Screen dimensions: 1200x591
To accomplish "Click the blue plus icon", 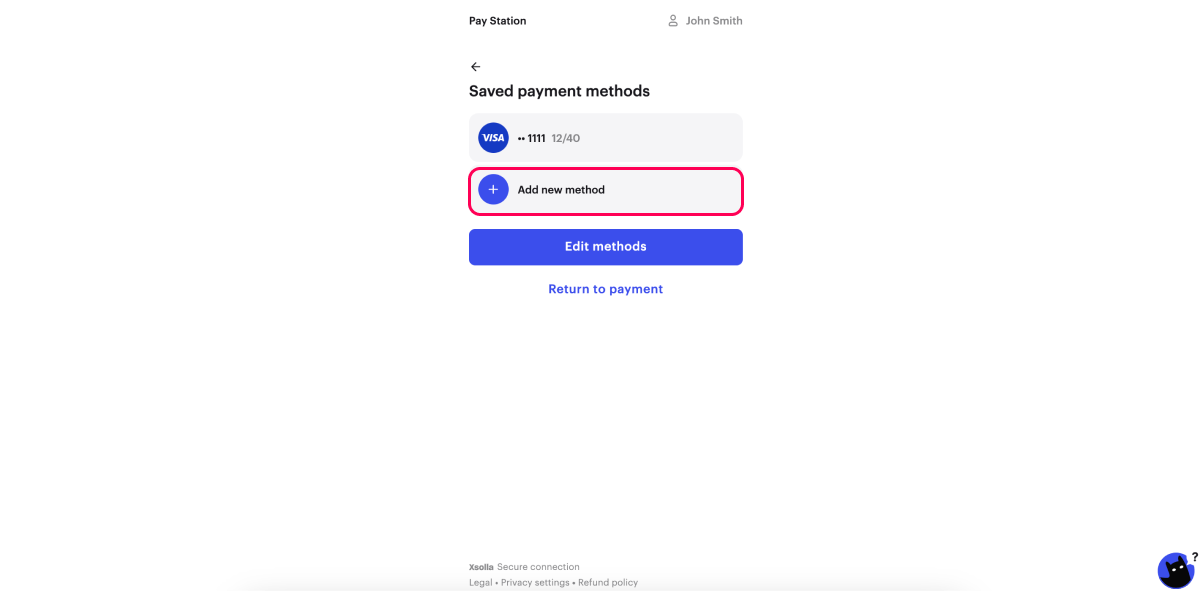I will click(493, 190).
